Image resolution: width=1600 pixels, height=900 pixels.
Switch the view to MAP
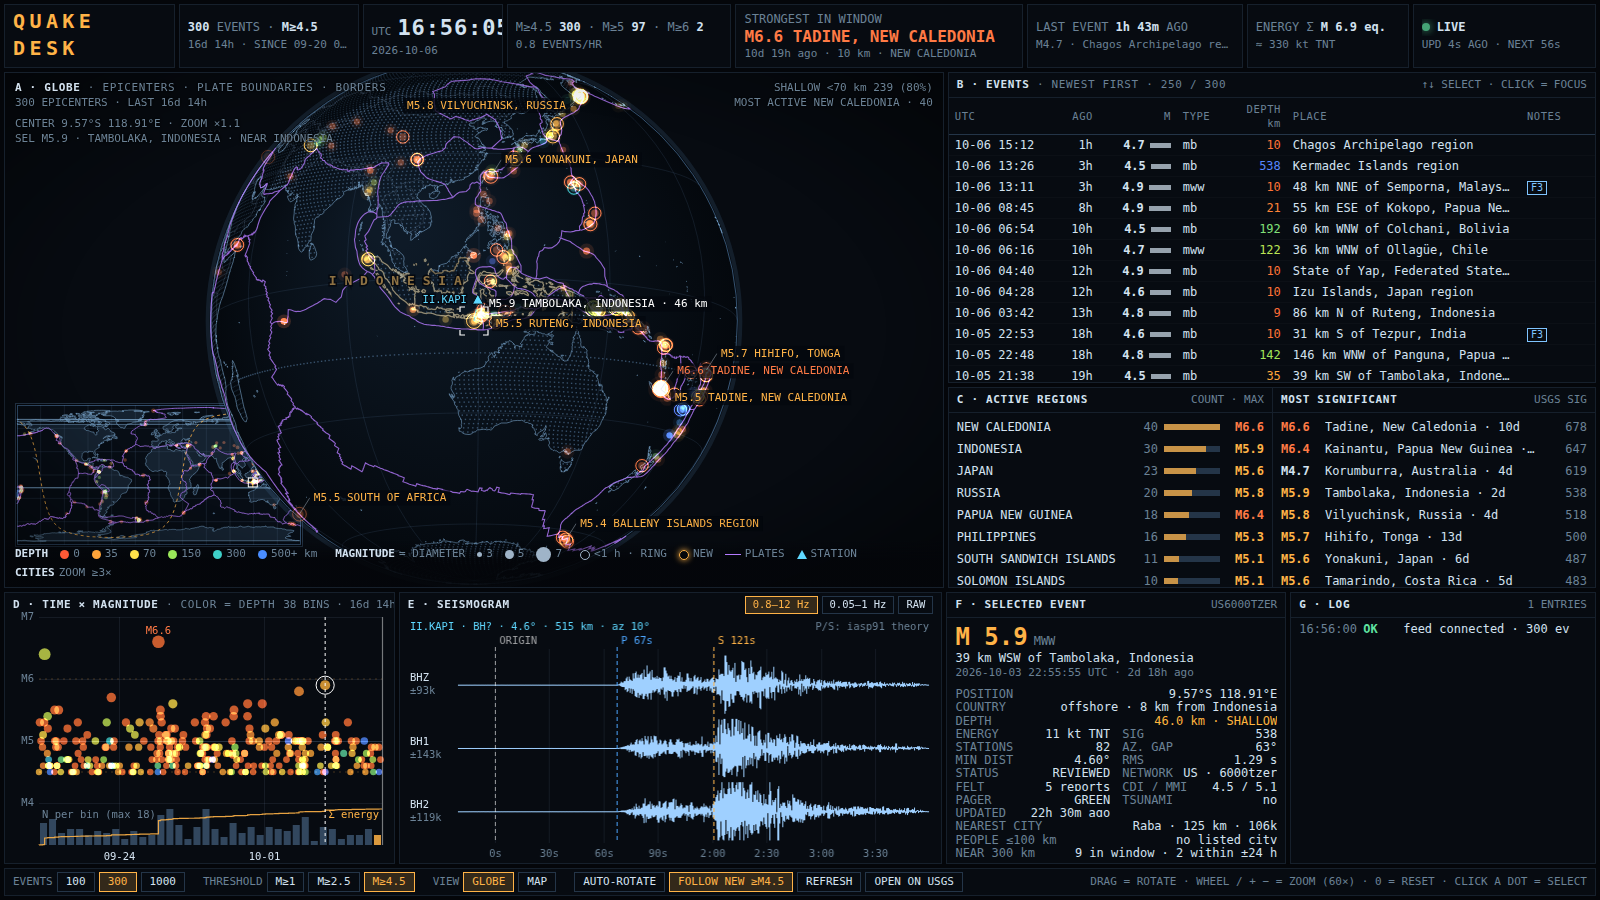[537, 881]
